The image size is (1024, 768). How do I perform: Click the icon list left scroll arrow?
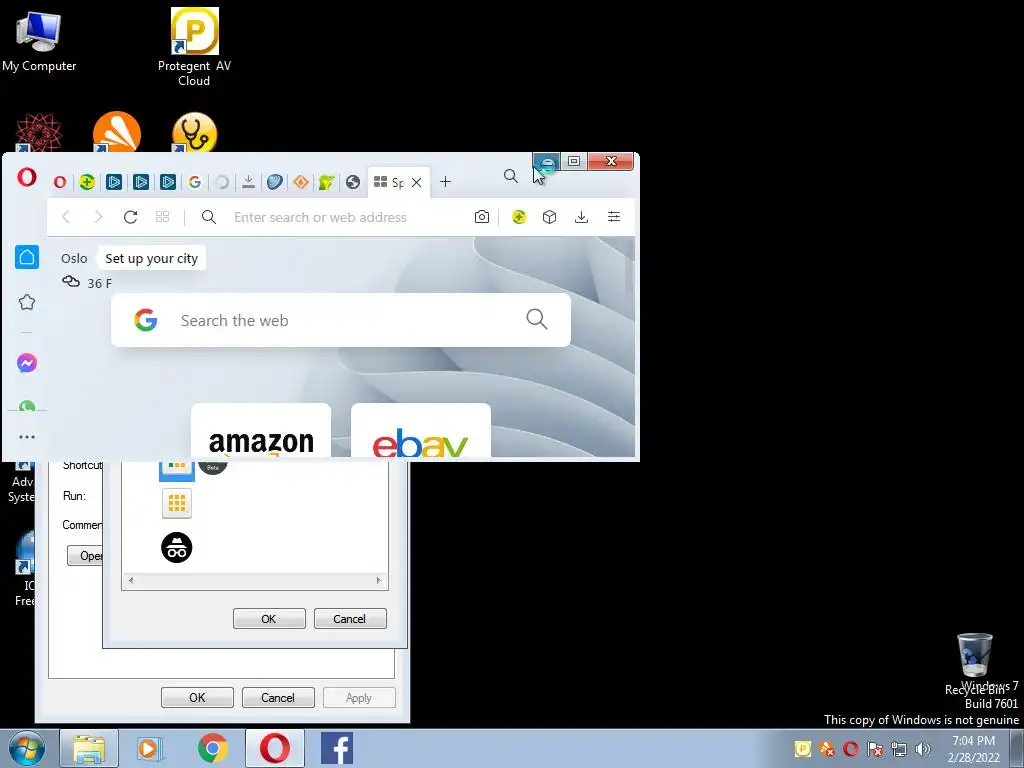coord(131,580)
